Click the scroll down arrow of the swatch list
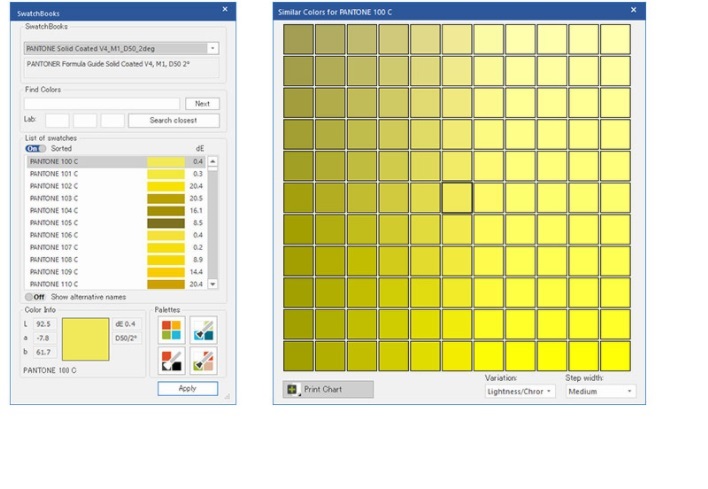This screenshot has width=708, height=489. click(213, 284)
